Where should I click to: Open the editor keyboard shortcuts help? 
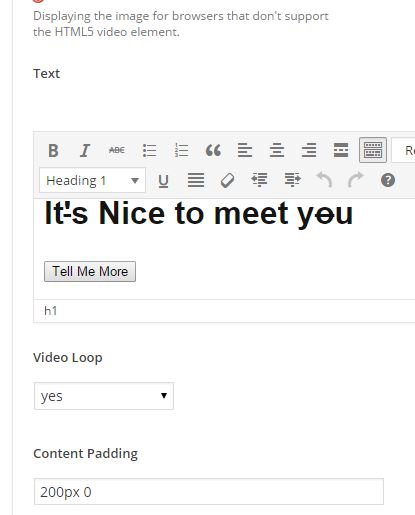388,180
